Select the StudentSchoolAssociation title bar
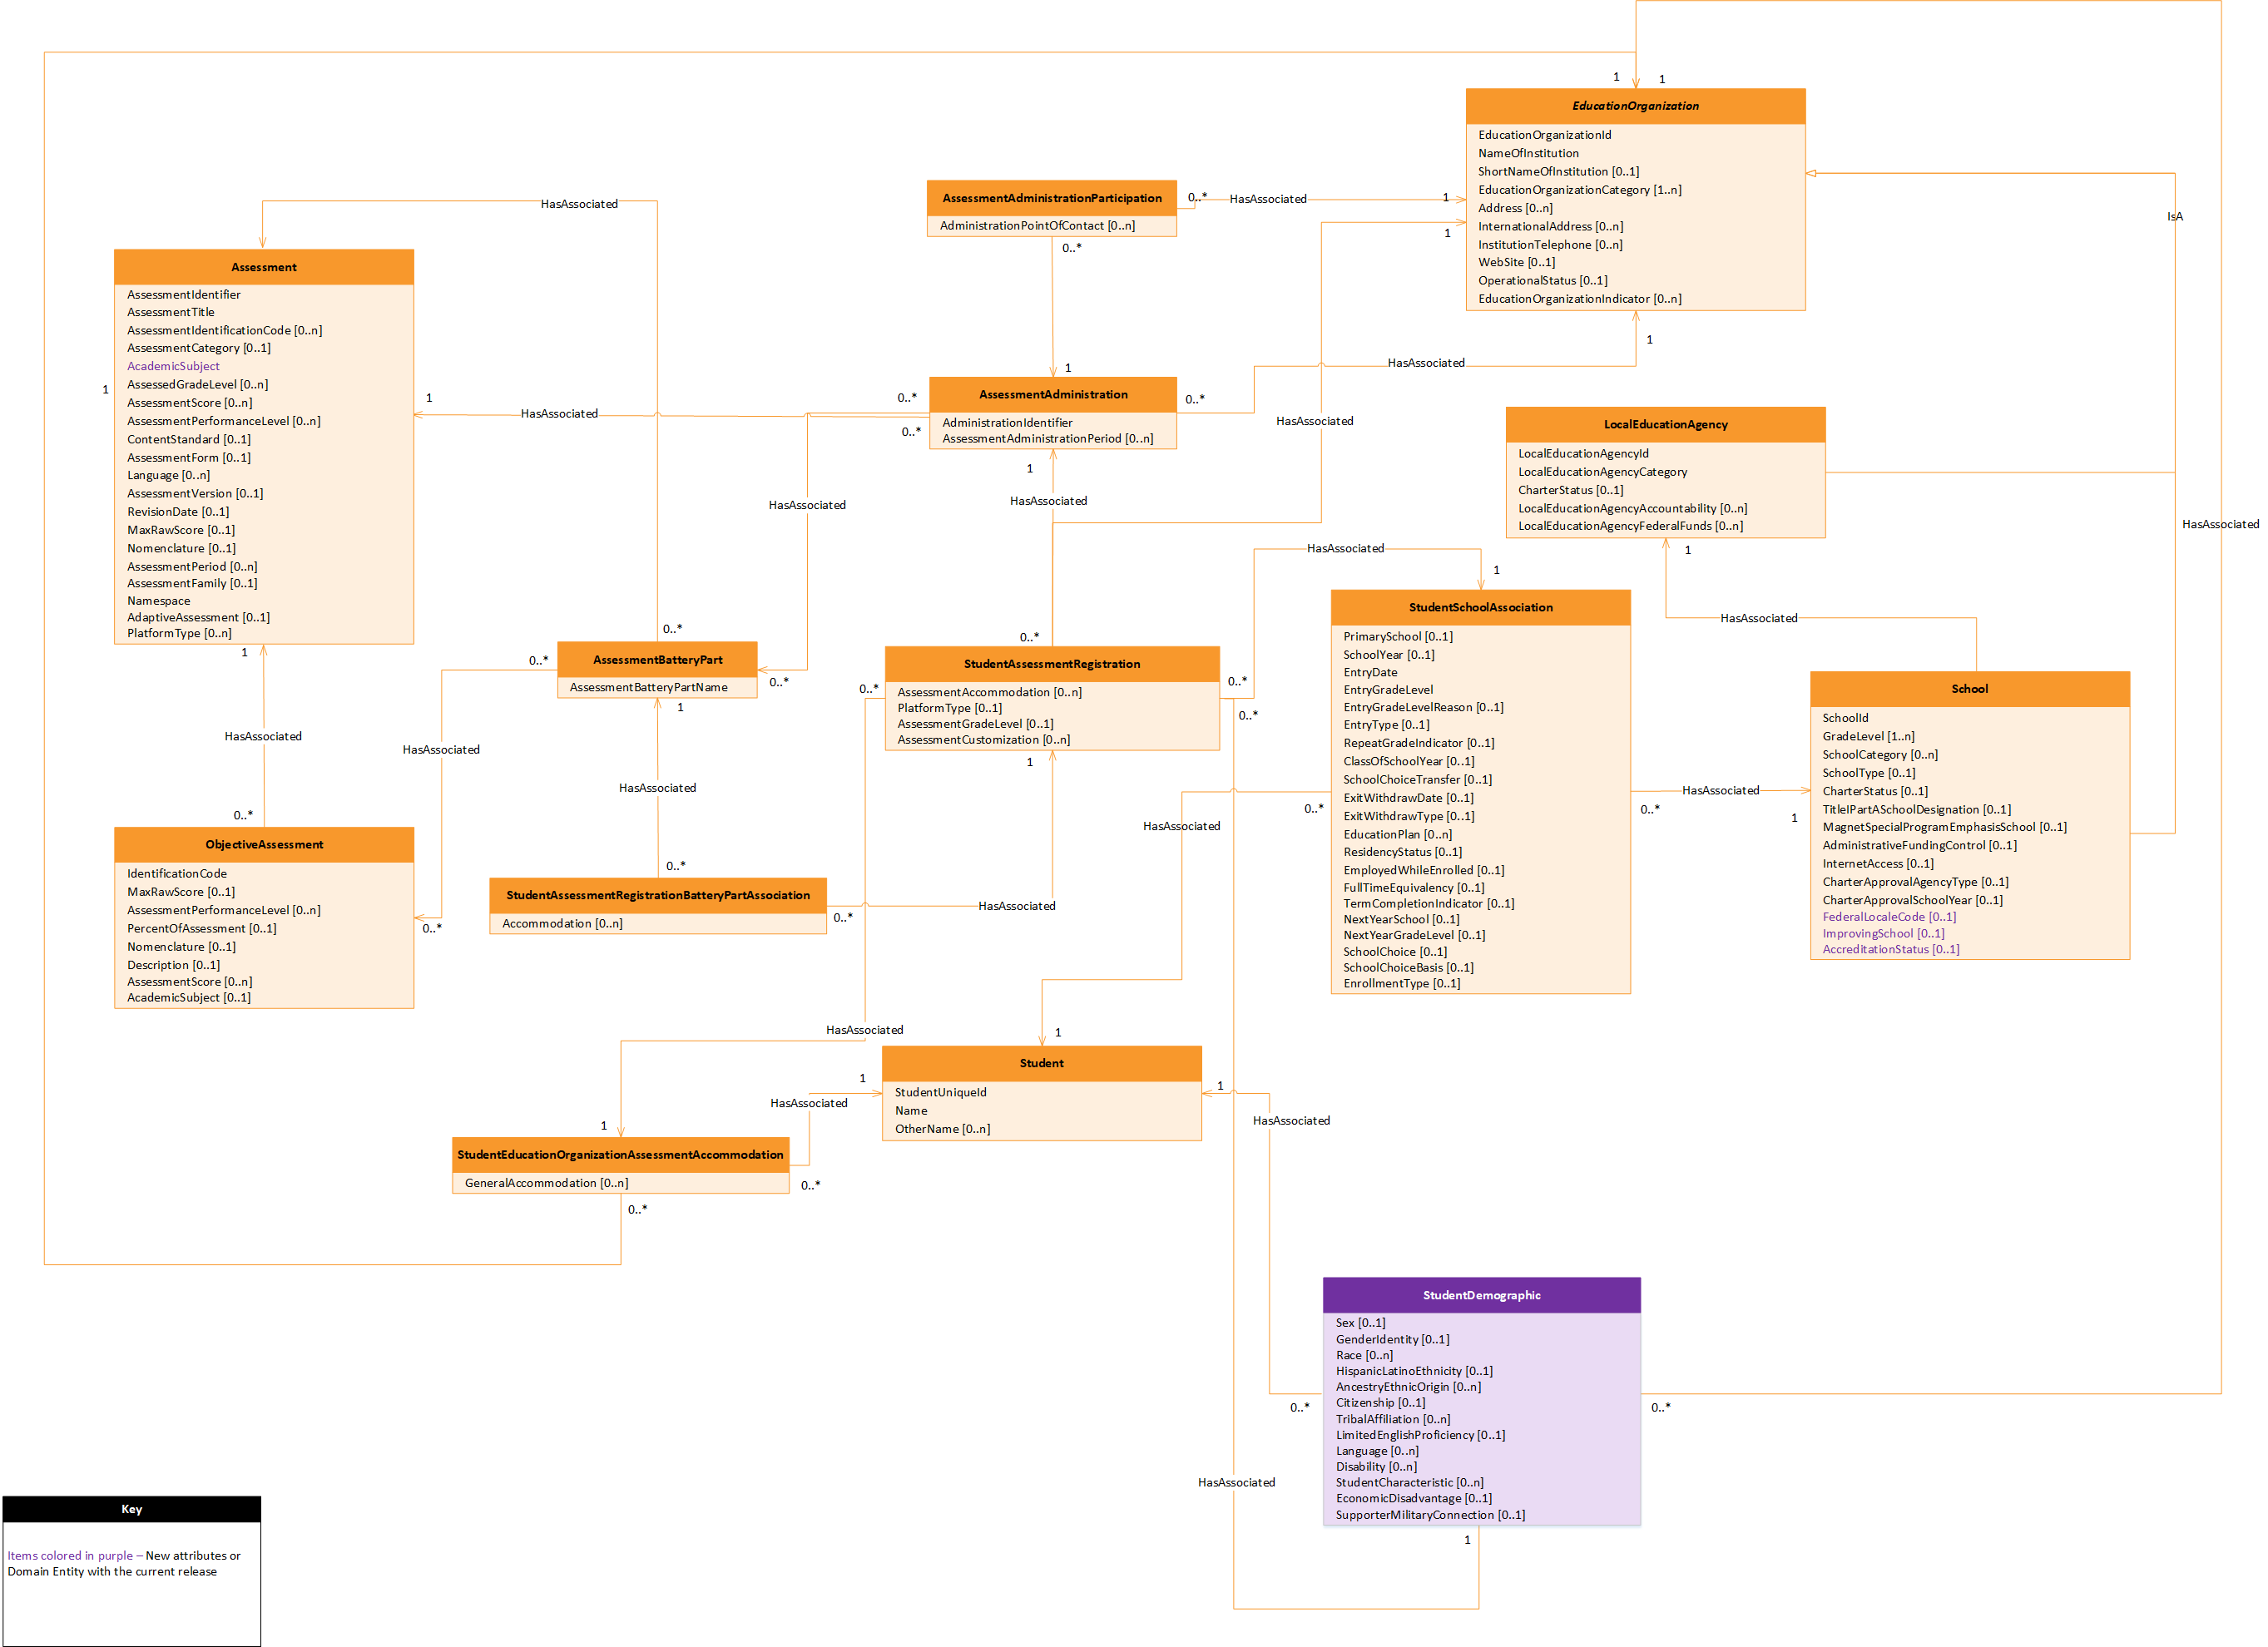 click(1480, 607)
